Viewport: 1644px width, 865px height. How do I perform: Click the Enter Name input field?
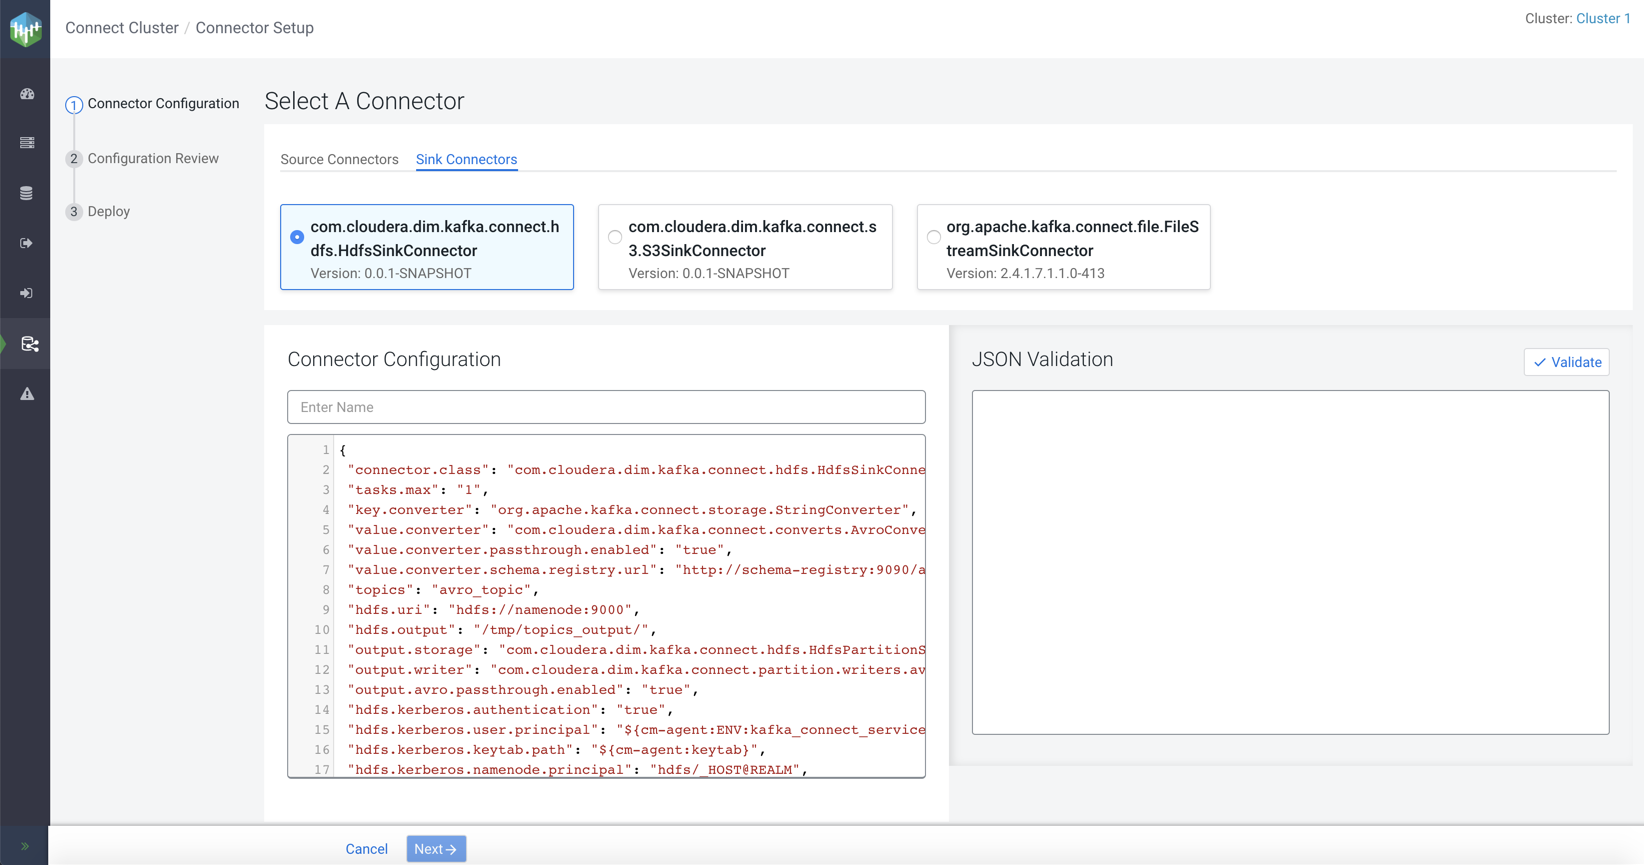tap(606, 407)
